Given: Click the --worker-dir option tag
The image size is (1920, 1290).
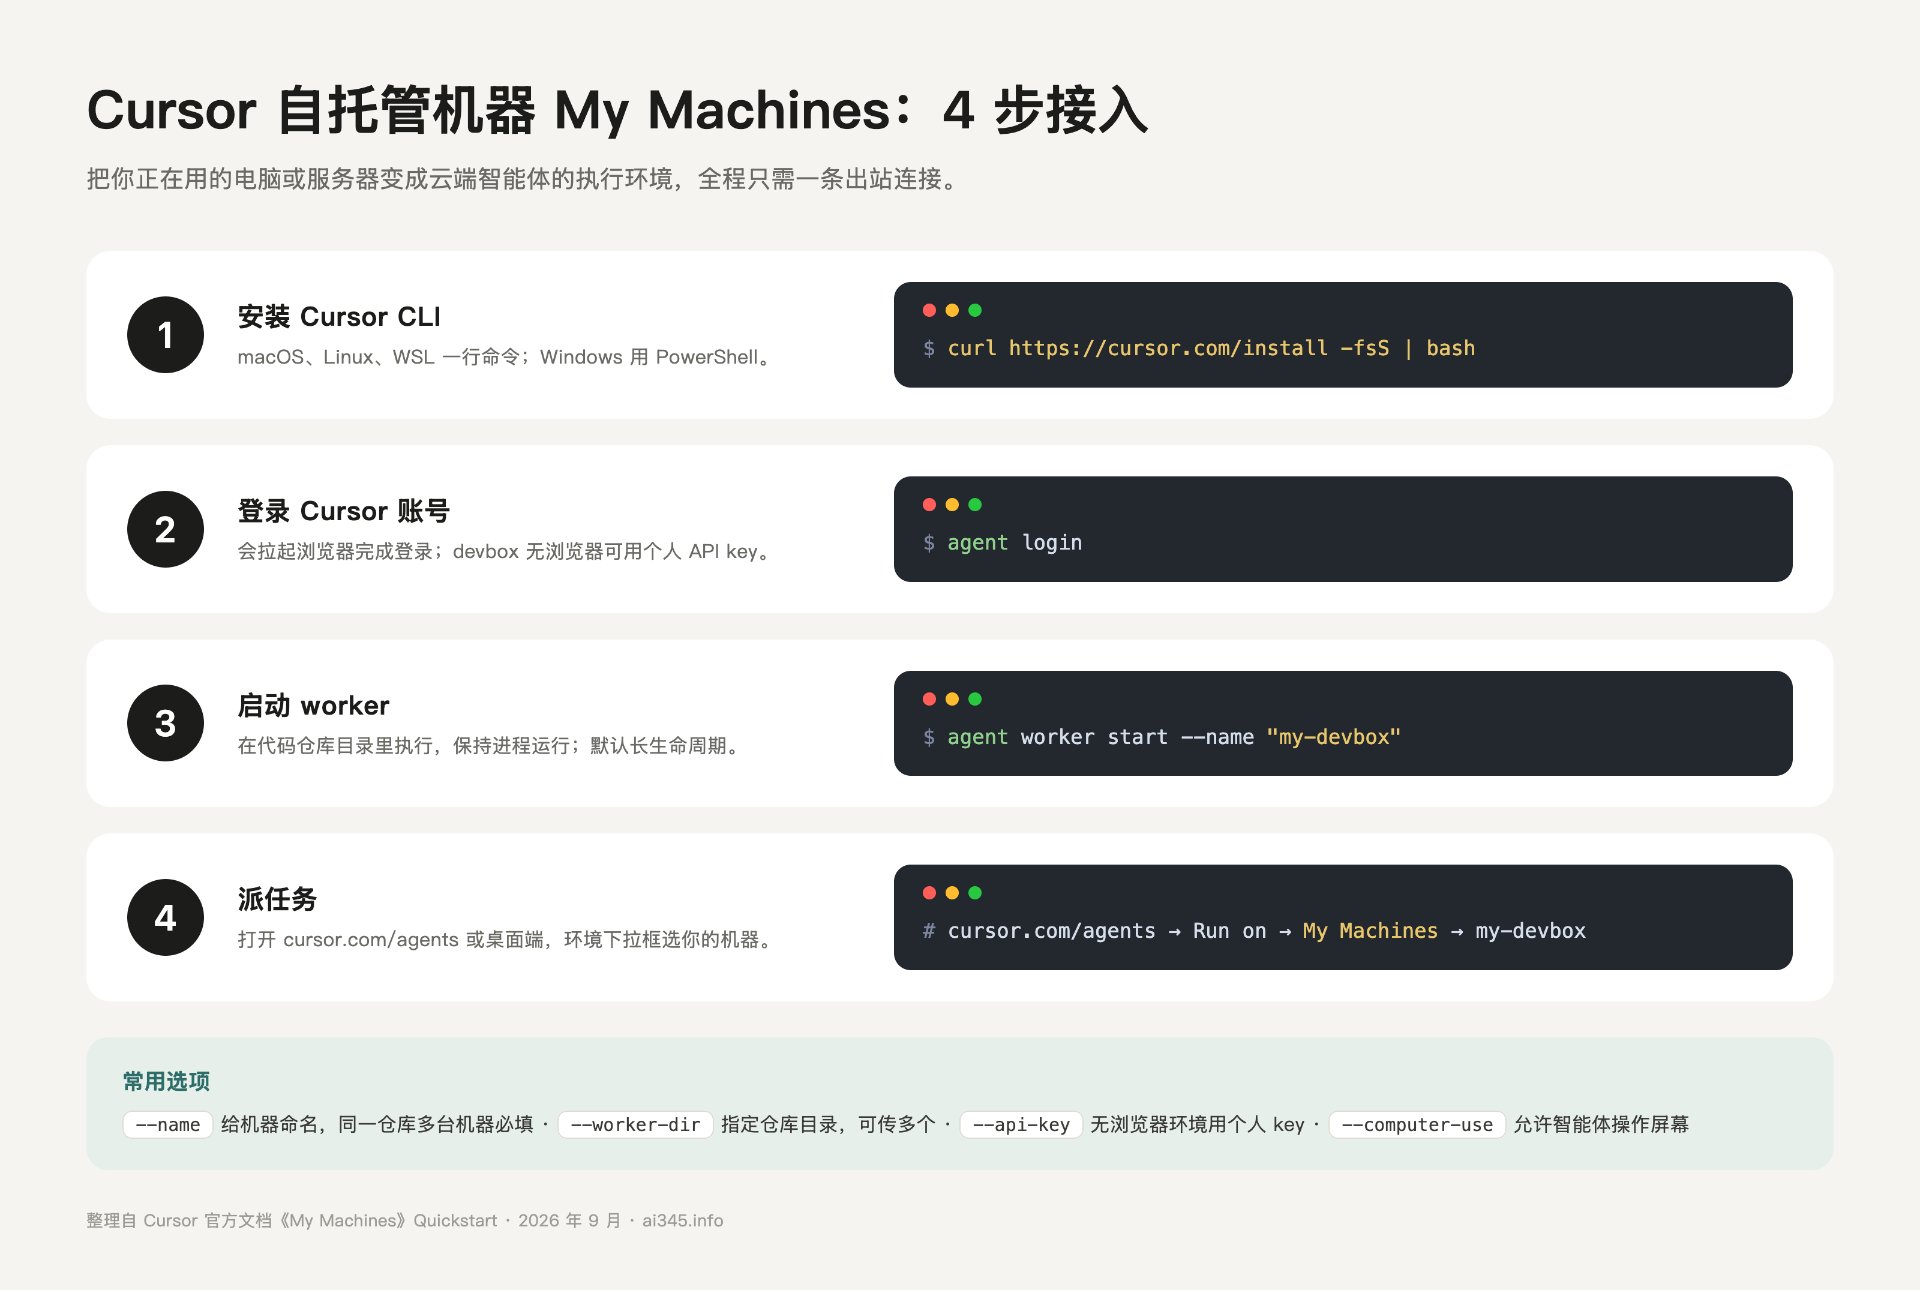Looking at the screenshot, I should (635, 1124).
